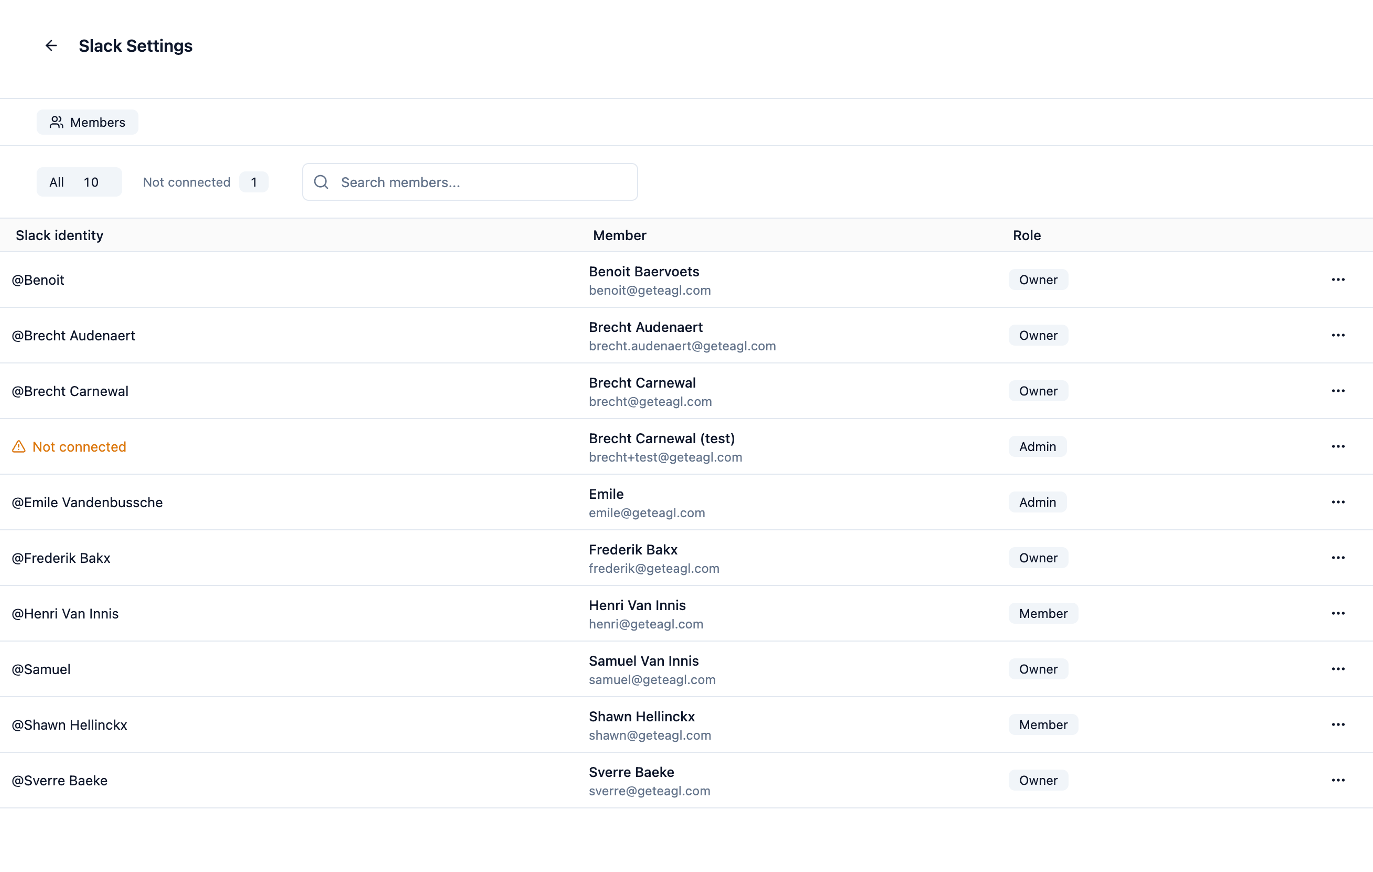Click the Owner badge for Benoit Baervoets

[1038, 280]
